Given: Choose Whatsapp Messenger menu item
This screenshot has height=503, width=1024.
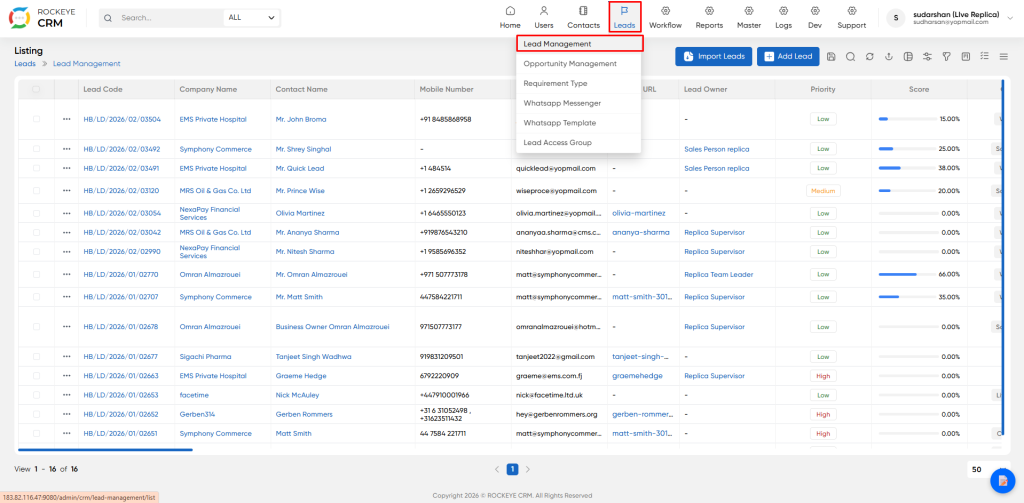Looking at the screenshot, I should (579, 103).
